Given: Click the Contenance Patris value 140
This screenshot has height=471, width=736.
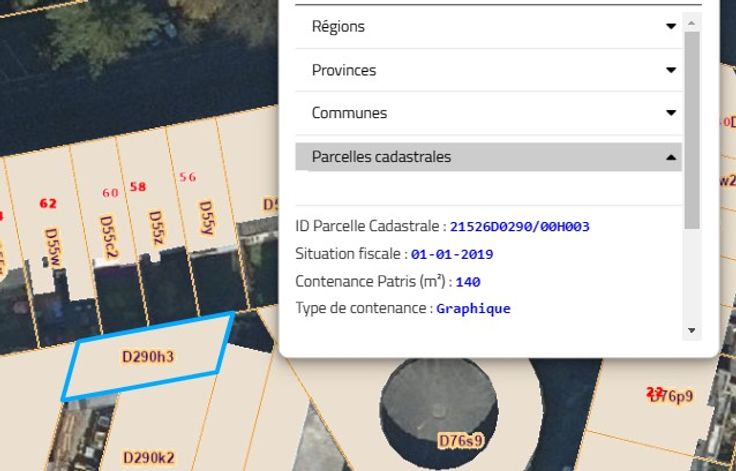Looking at the screenshot, I should [x=468, y=282].
